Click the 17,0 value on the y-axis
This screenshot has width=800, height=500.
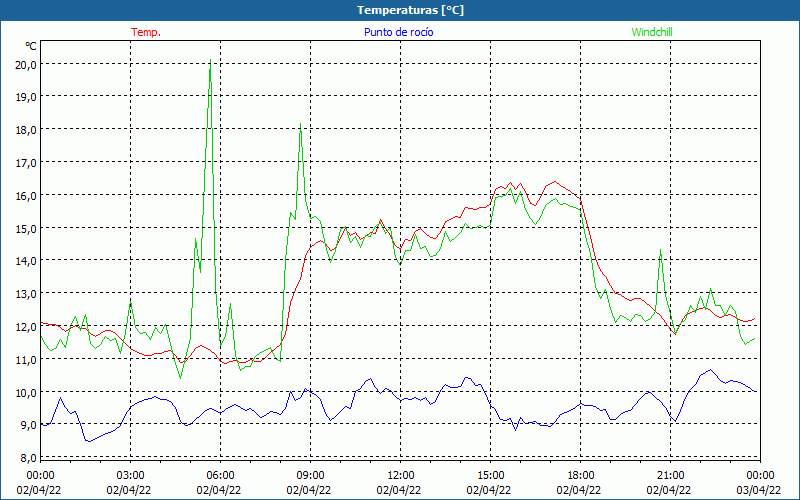coord(27,163)
